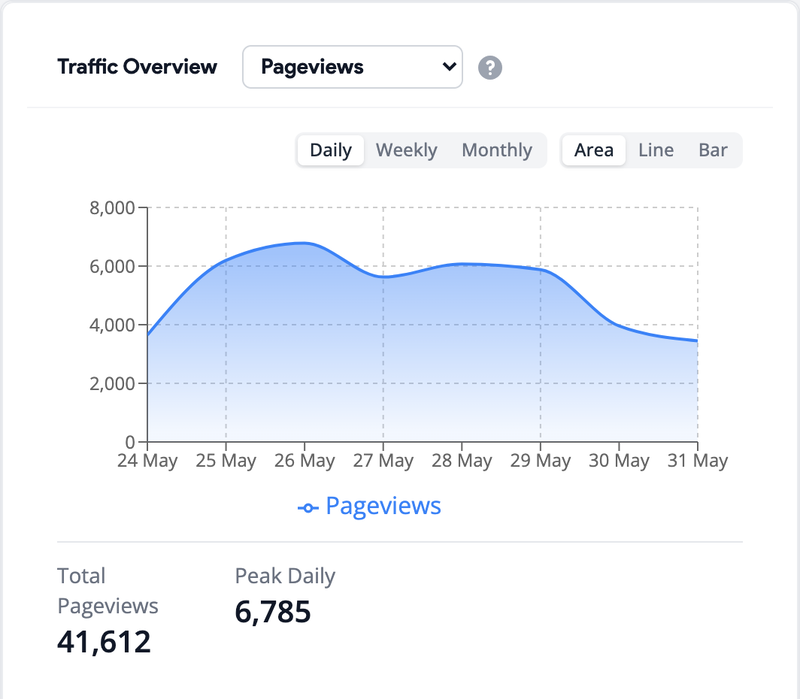Click the 25 May axis label
The height and width of the screenshot is (699, 800).
(x=226, y=461)
